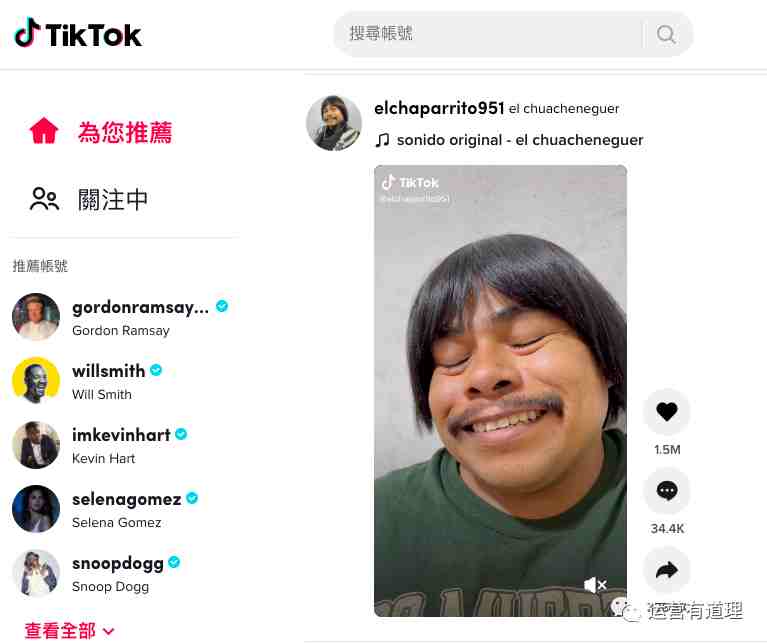Click the two-person following icon
Viewport: 767px width, 644px height.
44,199
